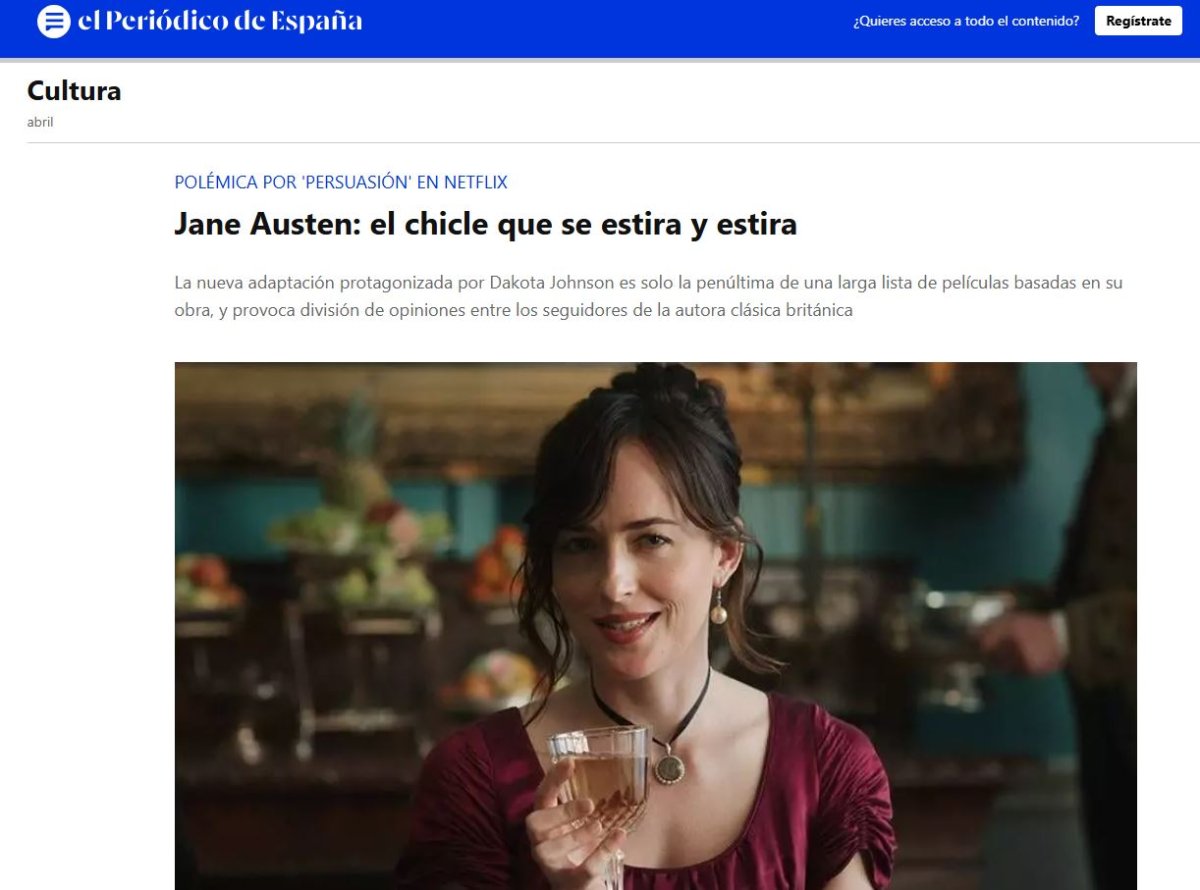This screenshot has height=890, width=1200.
Task: Click the 'abril' label under Cultura
Action: pyautogui.click(x=40, y=122)
